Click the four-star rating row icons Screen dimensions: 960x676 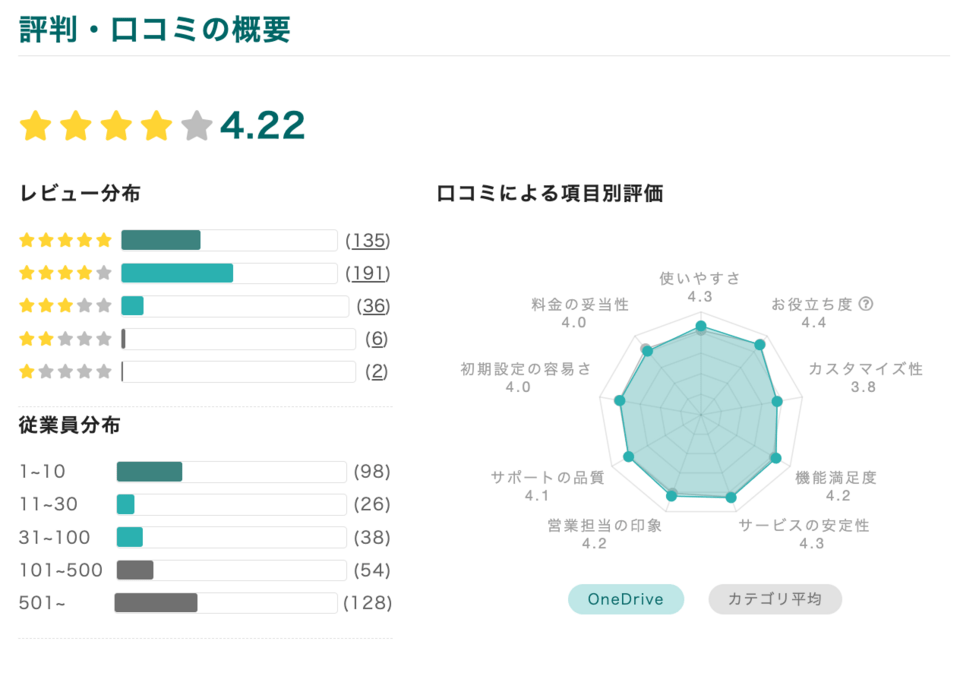pyautogui.click(x=65, y=273)
